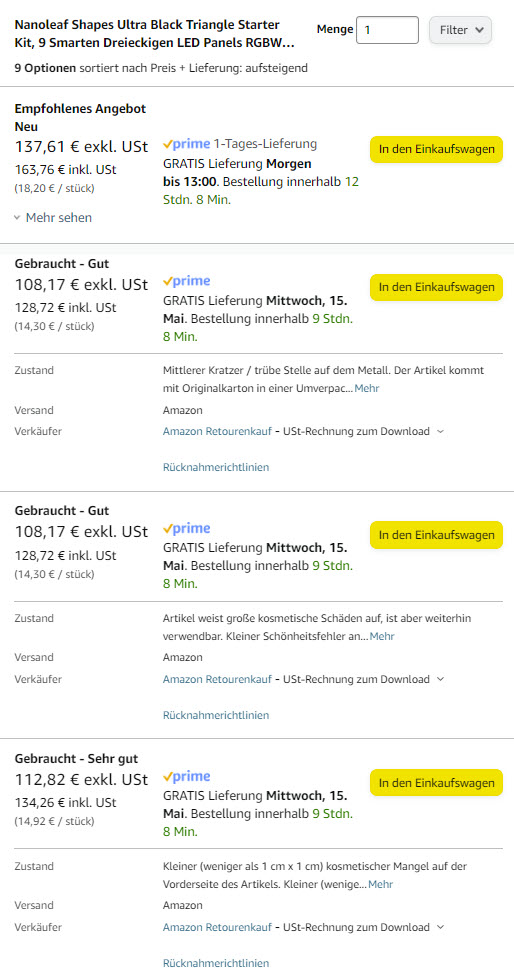
Task: Expand Mehr sehen under recommended offer
Action: tap(53, 218)
